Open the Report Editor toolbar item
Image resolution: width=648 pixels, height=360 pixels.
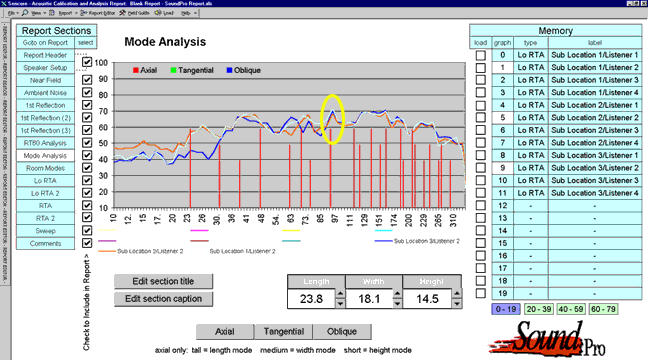98,13
